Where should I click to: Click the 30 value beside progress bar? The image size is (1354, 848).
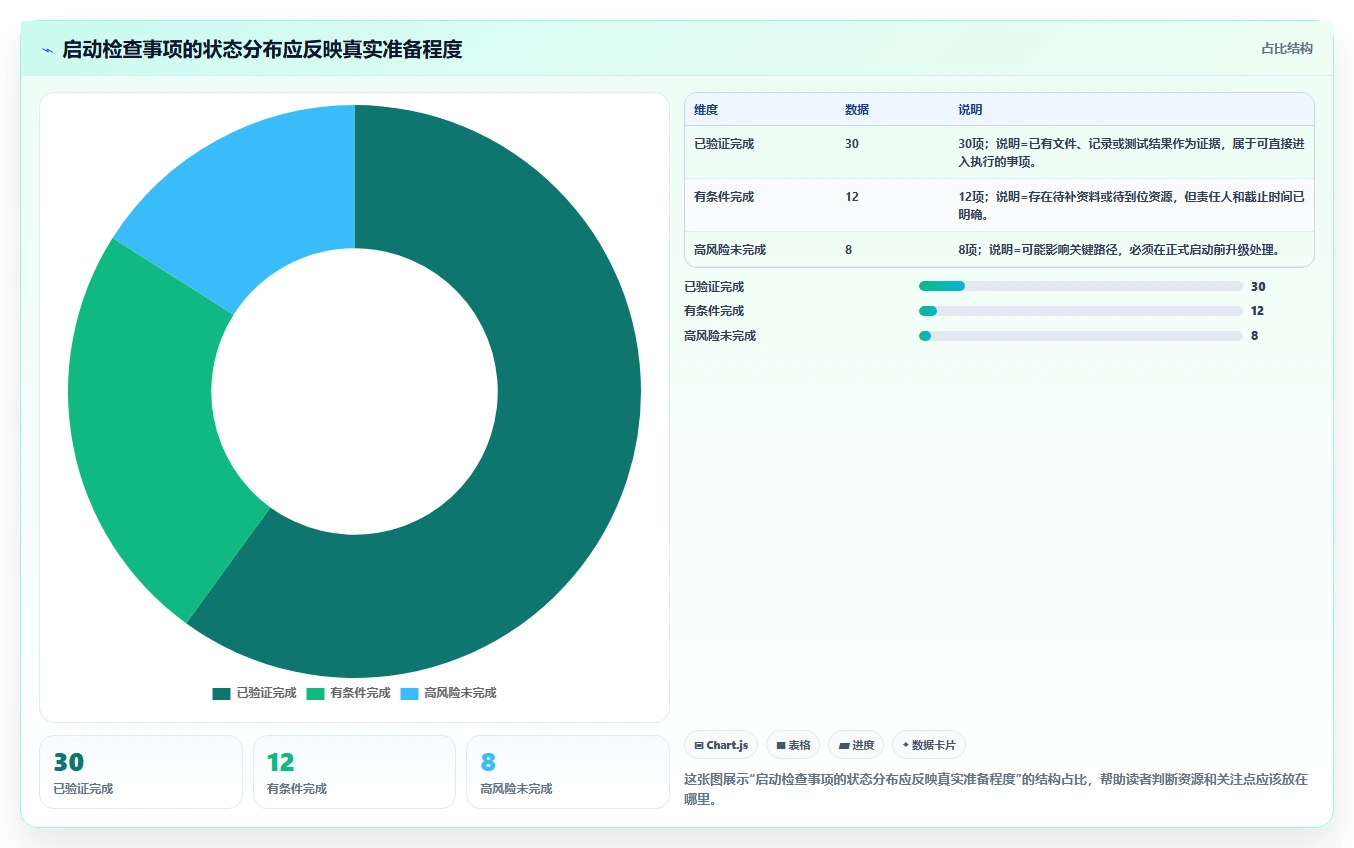1258,286
